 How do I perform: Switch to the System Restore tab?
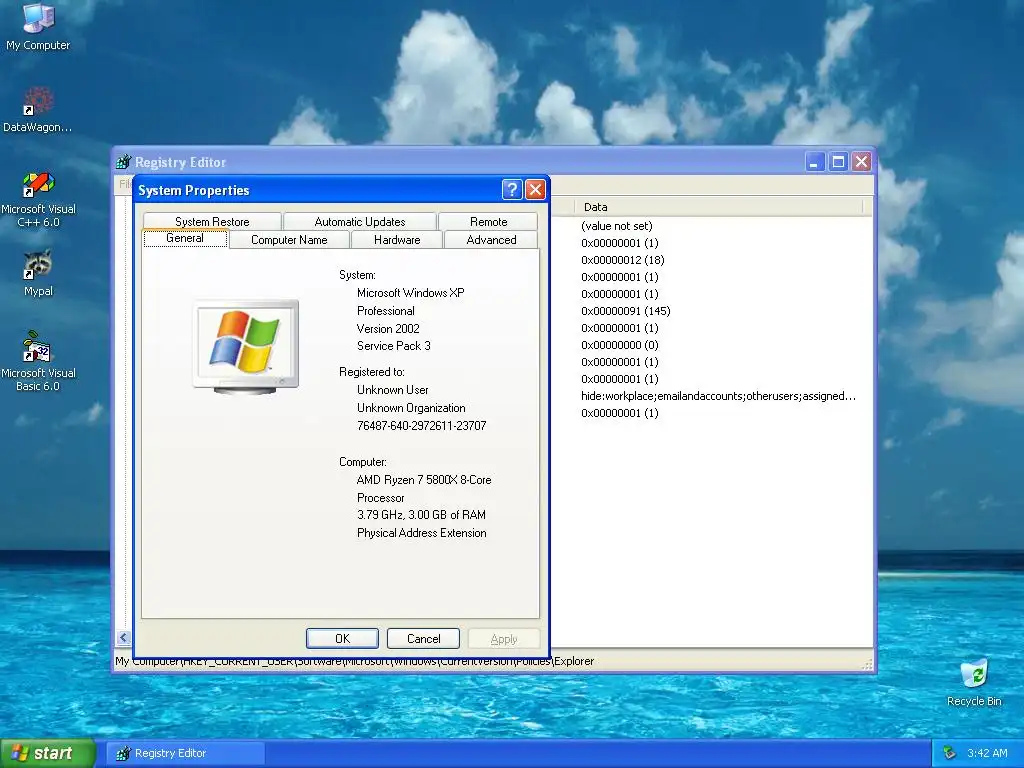212,221
